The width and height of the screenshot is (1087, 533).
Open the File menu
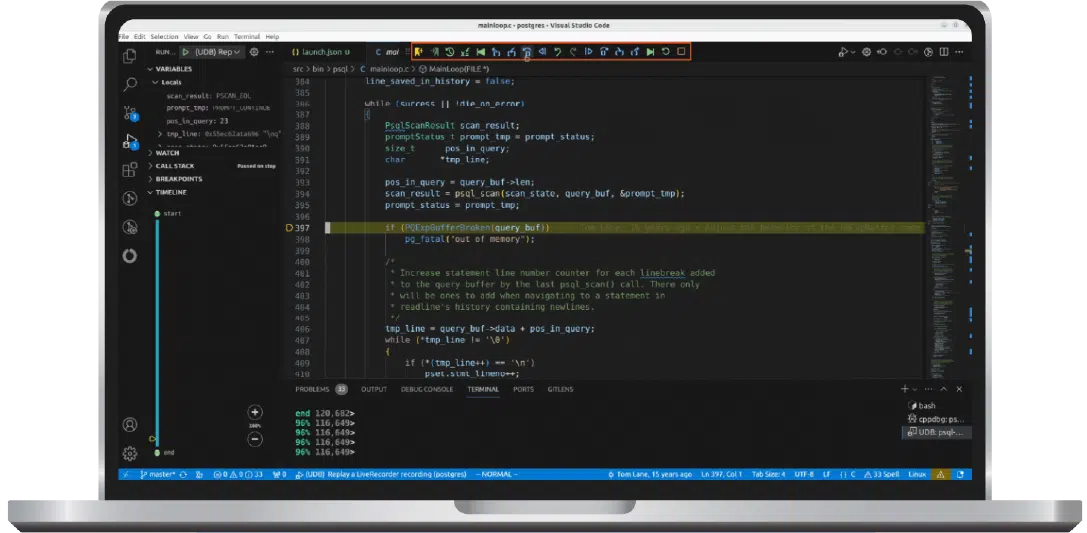point(124,37)
